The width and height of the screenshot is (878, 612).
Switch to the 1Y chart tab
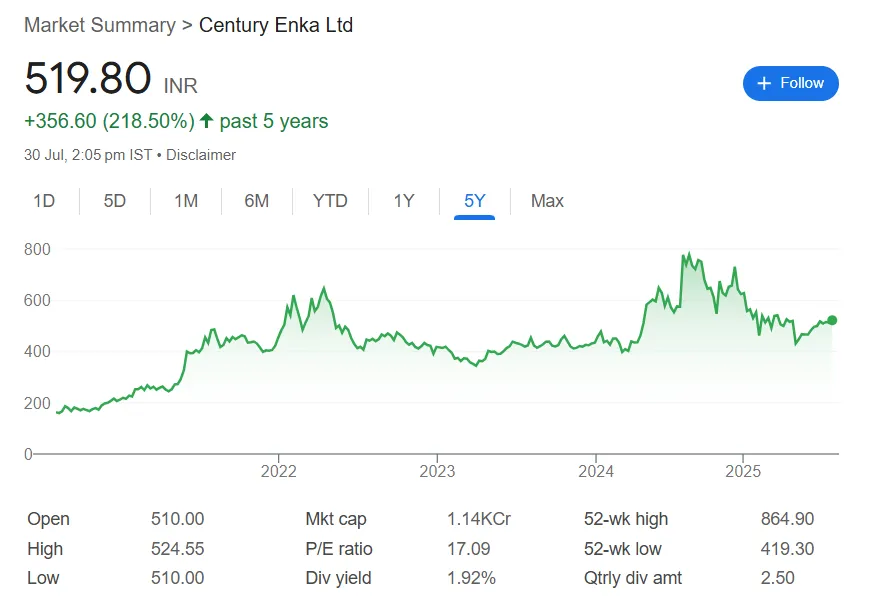pyautogui.click(x=404, y=200)
